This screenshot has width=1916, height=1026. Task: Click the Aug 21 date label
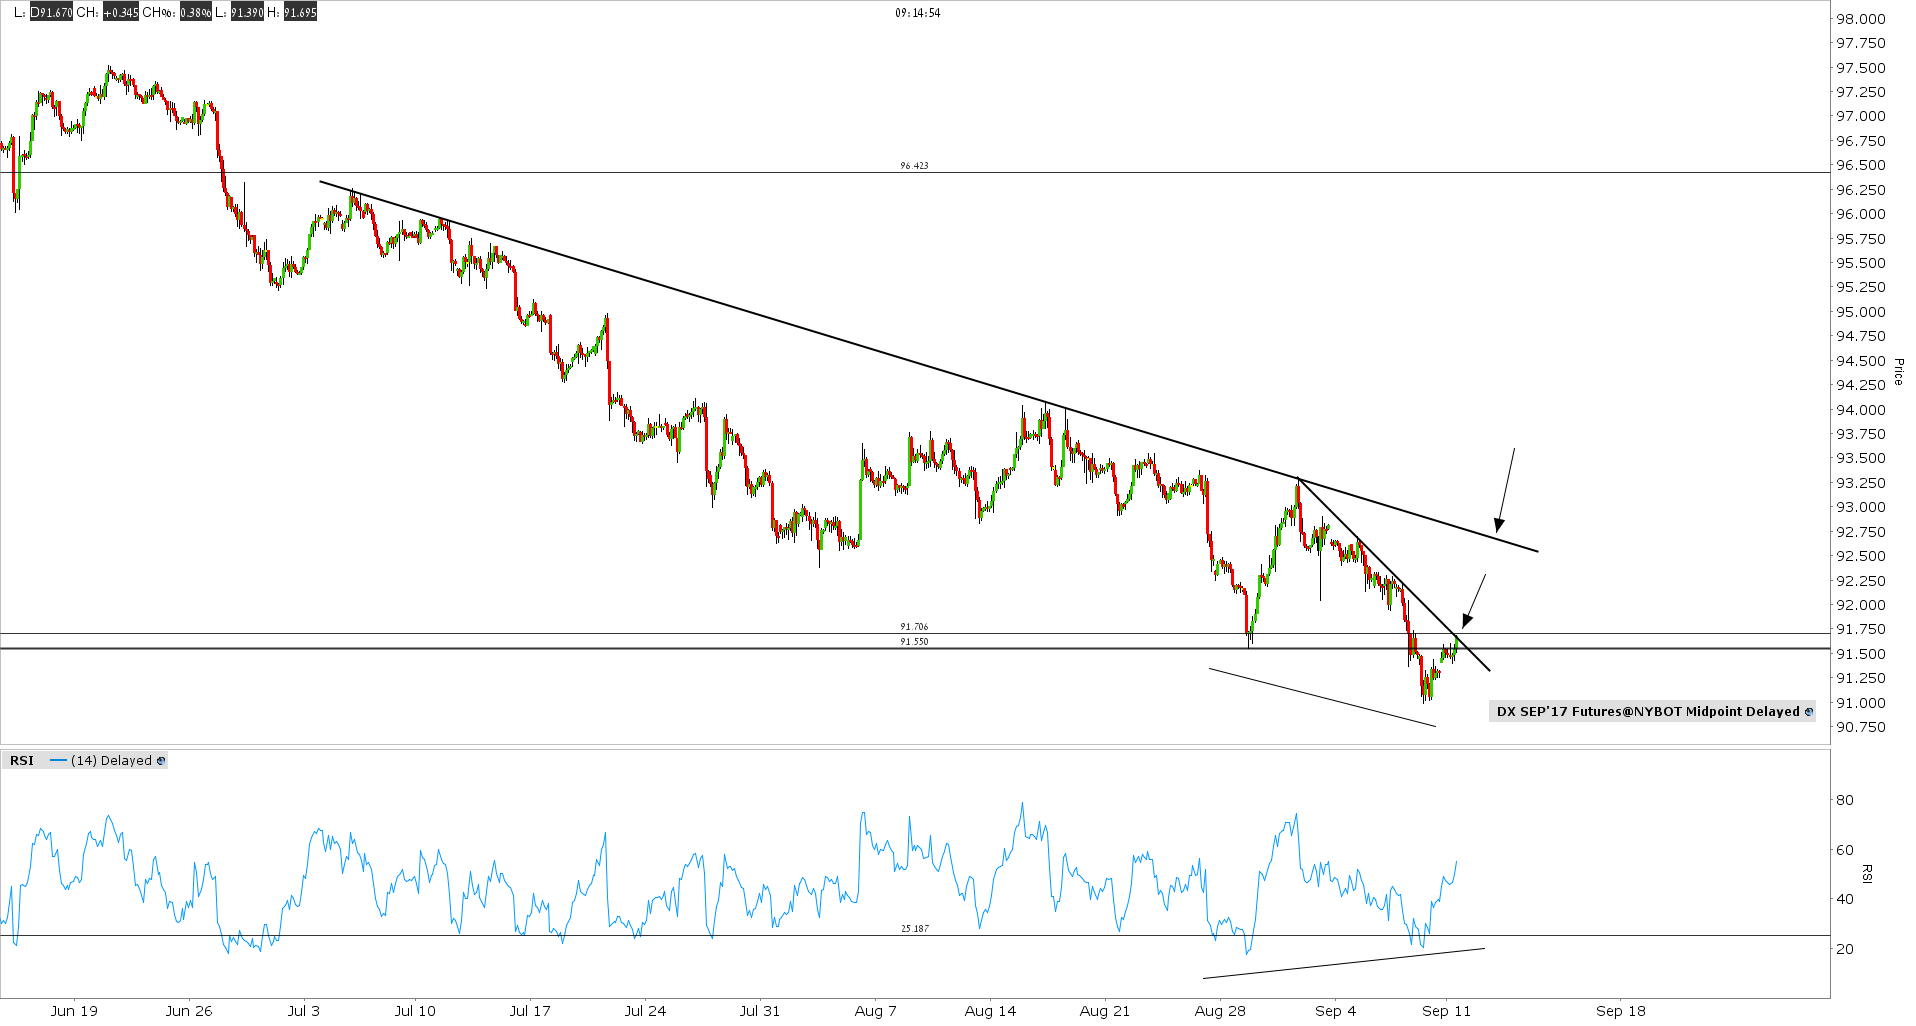(1105, 1011)
